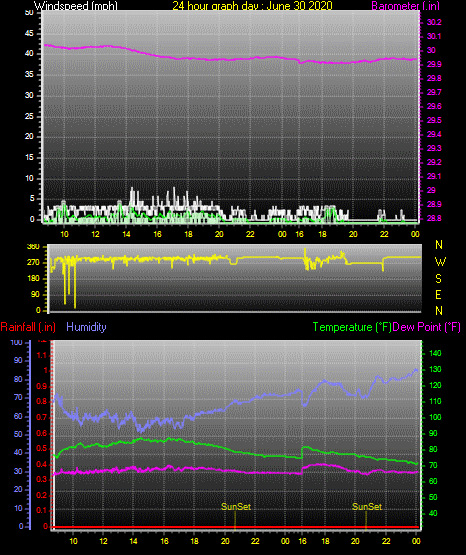Click windspeed scale value 15
This screenshot has height=555, width=466.
coord(29,158)
